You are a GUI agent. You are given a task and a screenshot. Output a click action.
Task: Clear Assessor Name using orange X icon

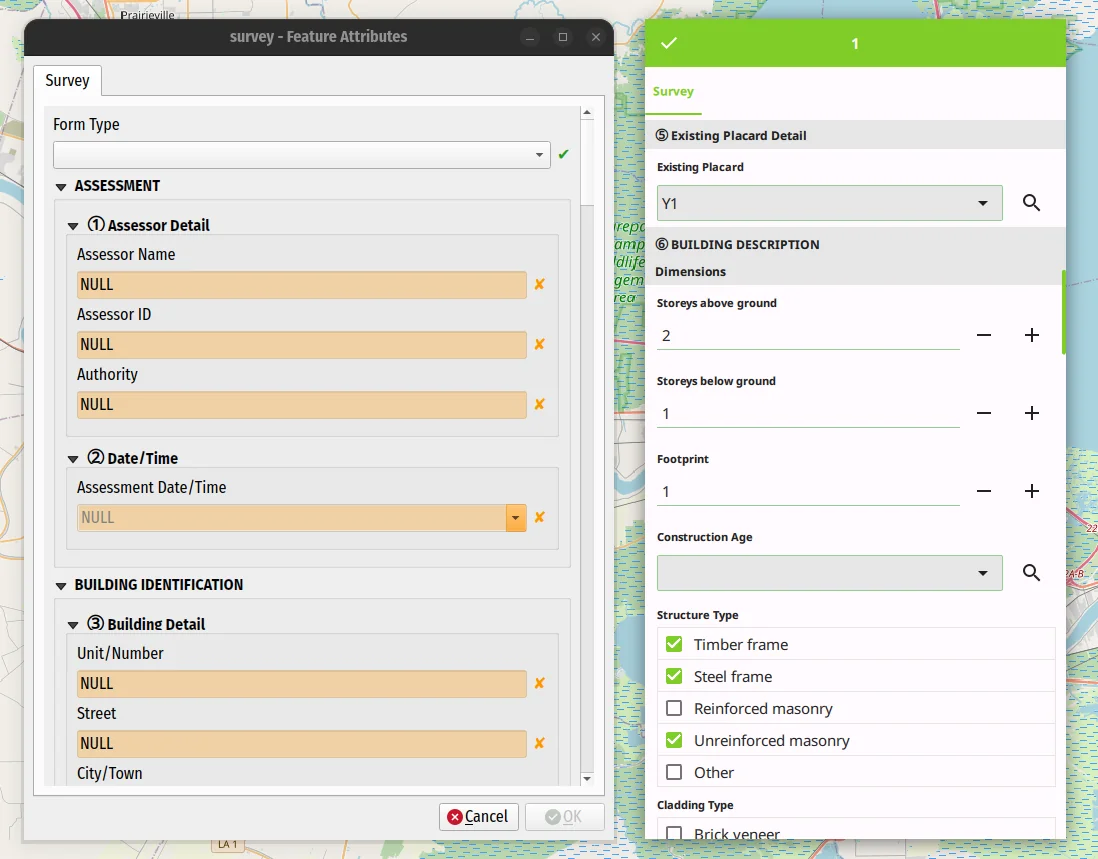(539, 285)
